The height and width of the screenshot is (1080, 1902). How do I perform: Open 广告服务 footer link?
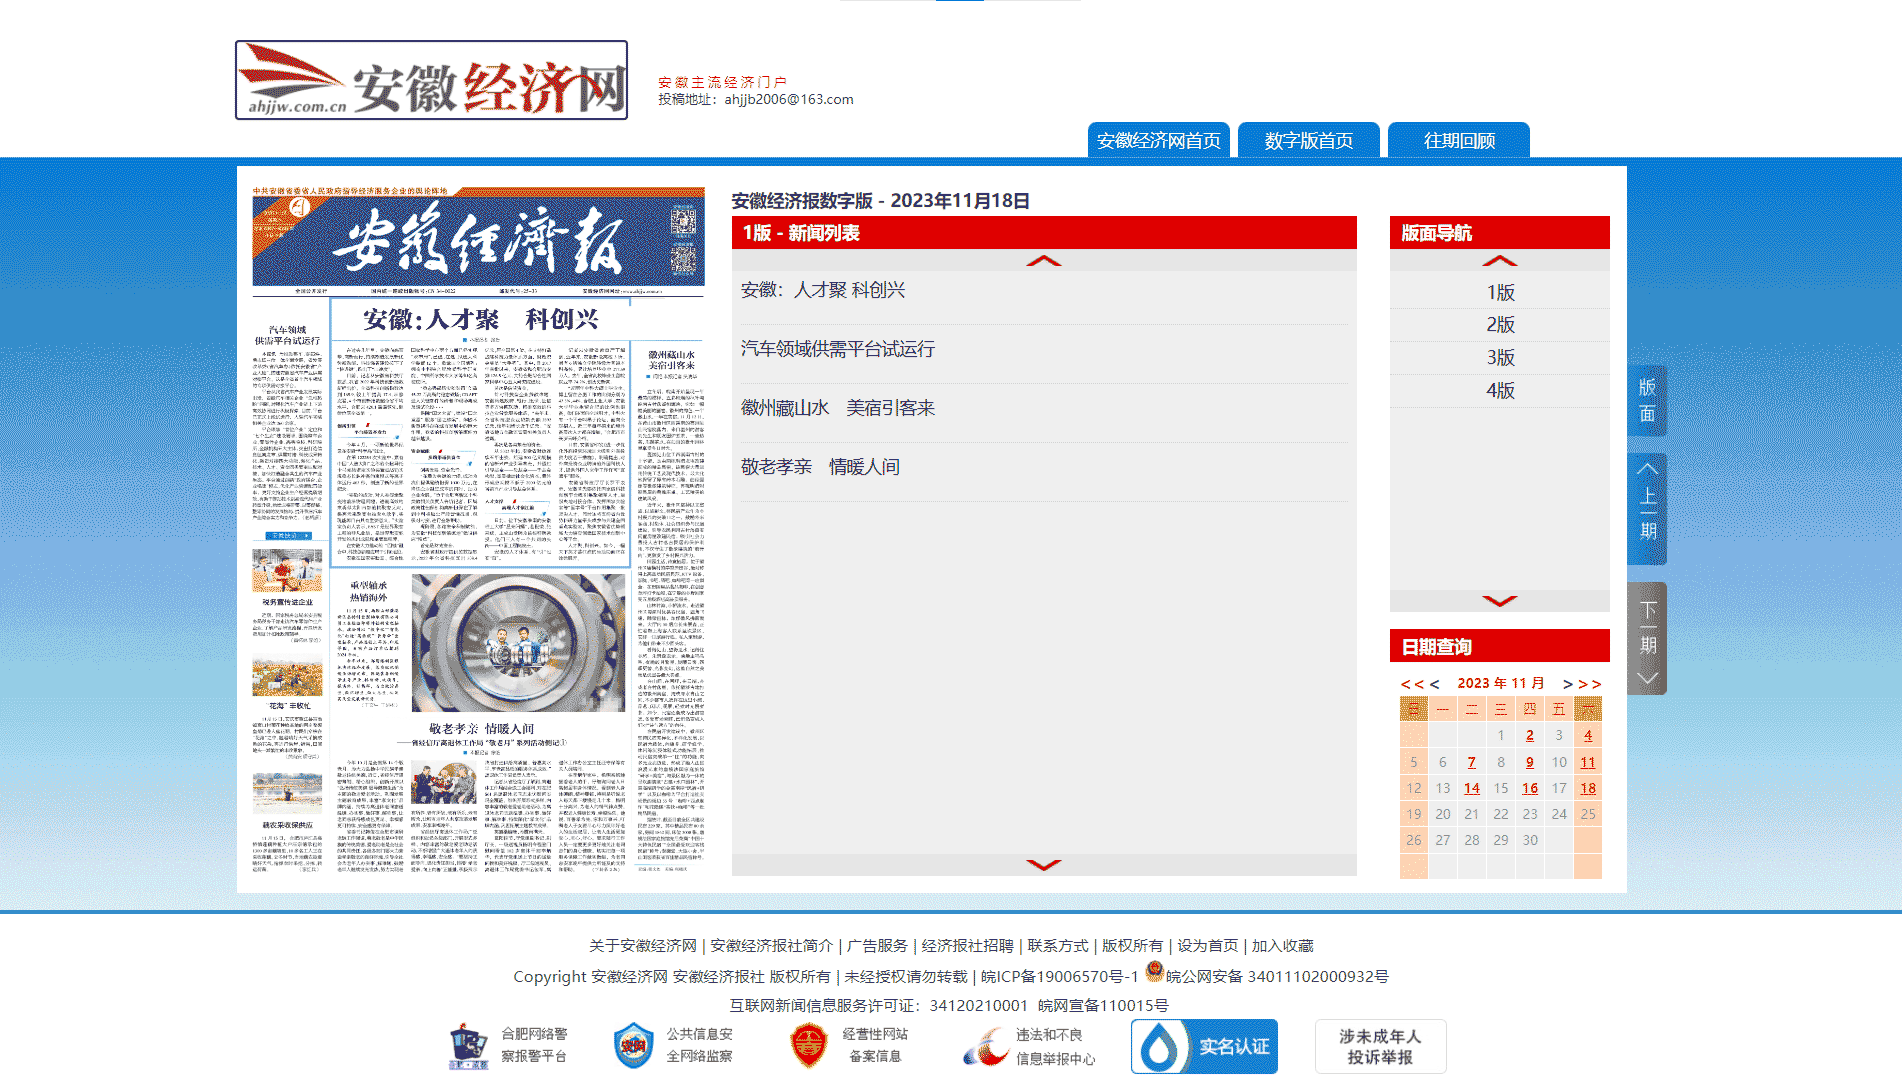pyautogui.click(x=877, y=946)
